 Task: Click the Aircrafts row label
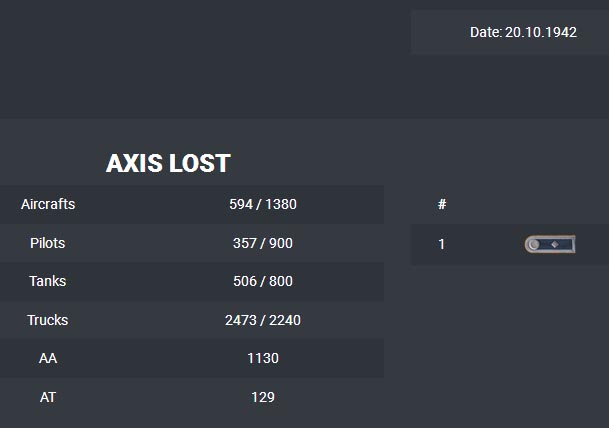click(x=48, y=204)
